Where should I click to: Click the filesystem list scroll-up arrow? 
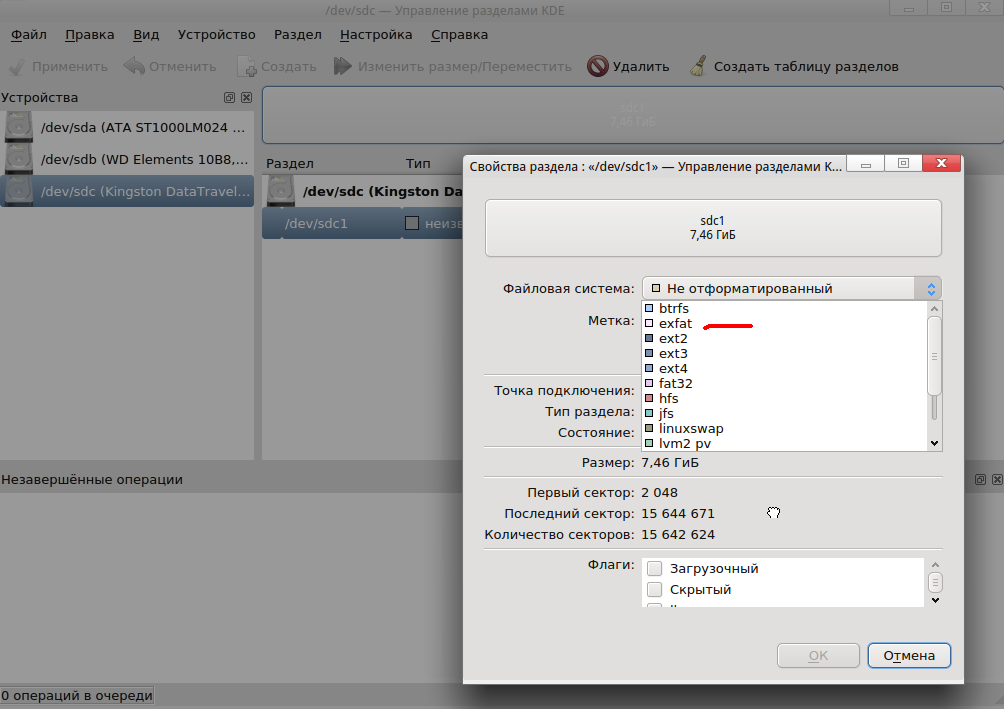[x=934, y=308]
